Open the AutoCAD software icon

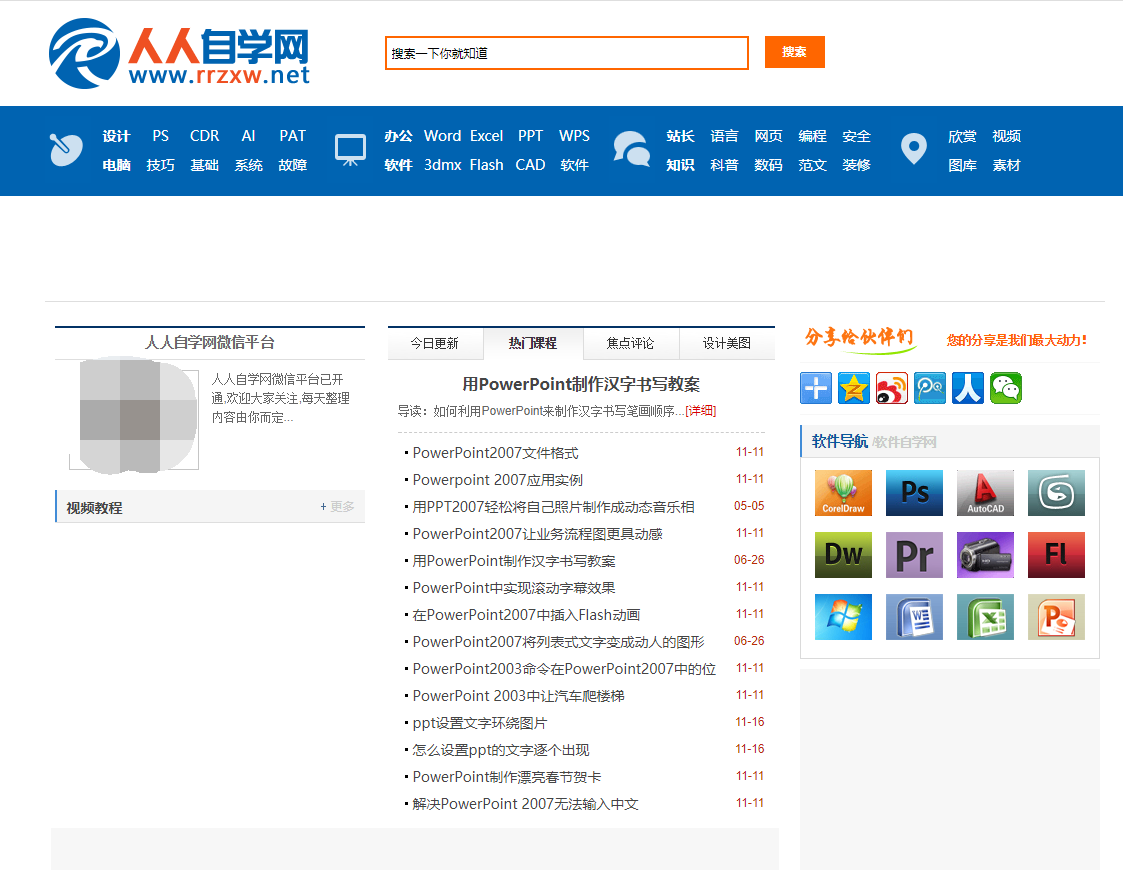[x=985, y=493]
